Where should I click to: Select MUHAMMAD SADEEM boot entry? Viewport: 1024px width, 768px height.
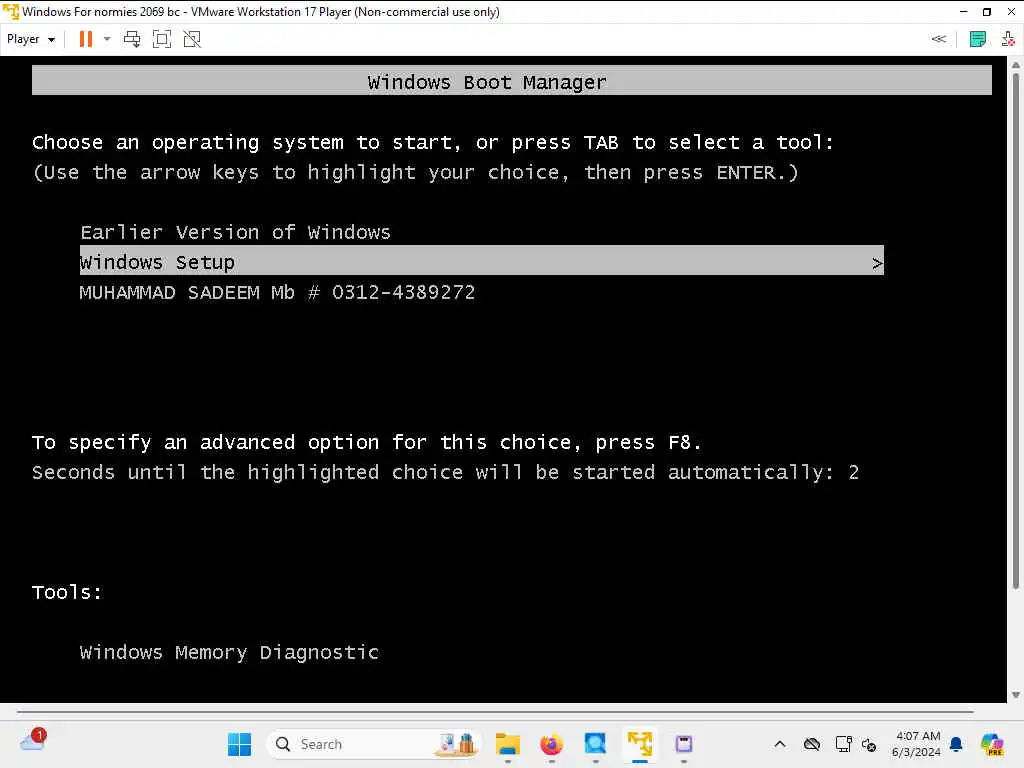(x=277, y=293)
